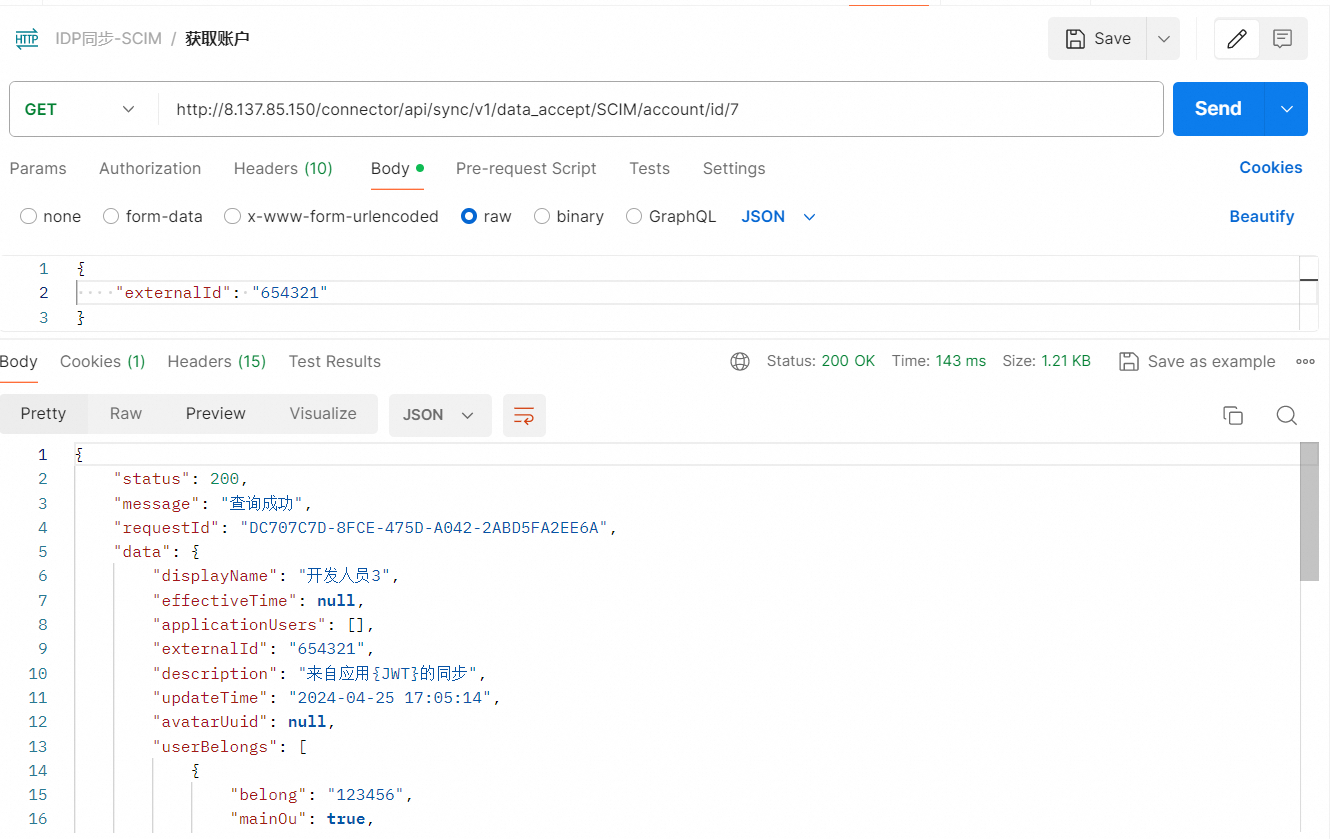Open the request Headers (10) tab
Viewport: 1330px width, 839px height.
(x=283, y=168)
